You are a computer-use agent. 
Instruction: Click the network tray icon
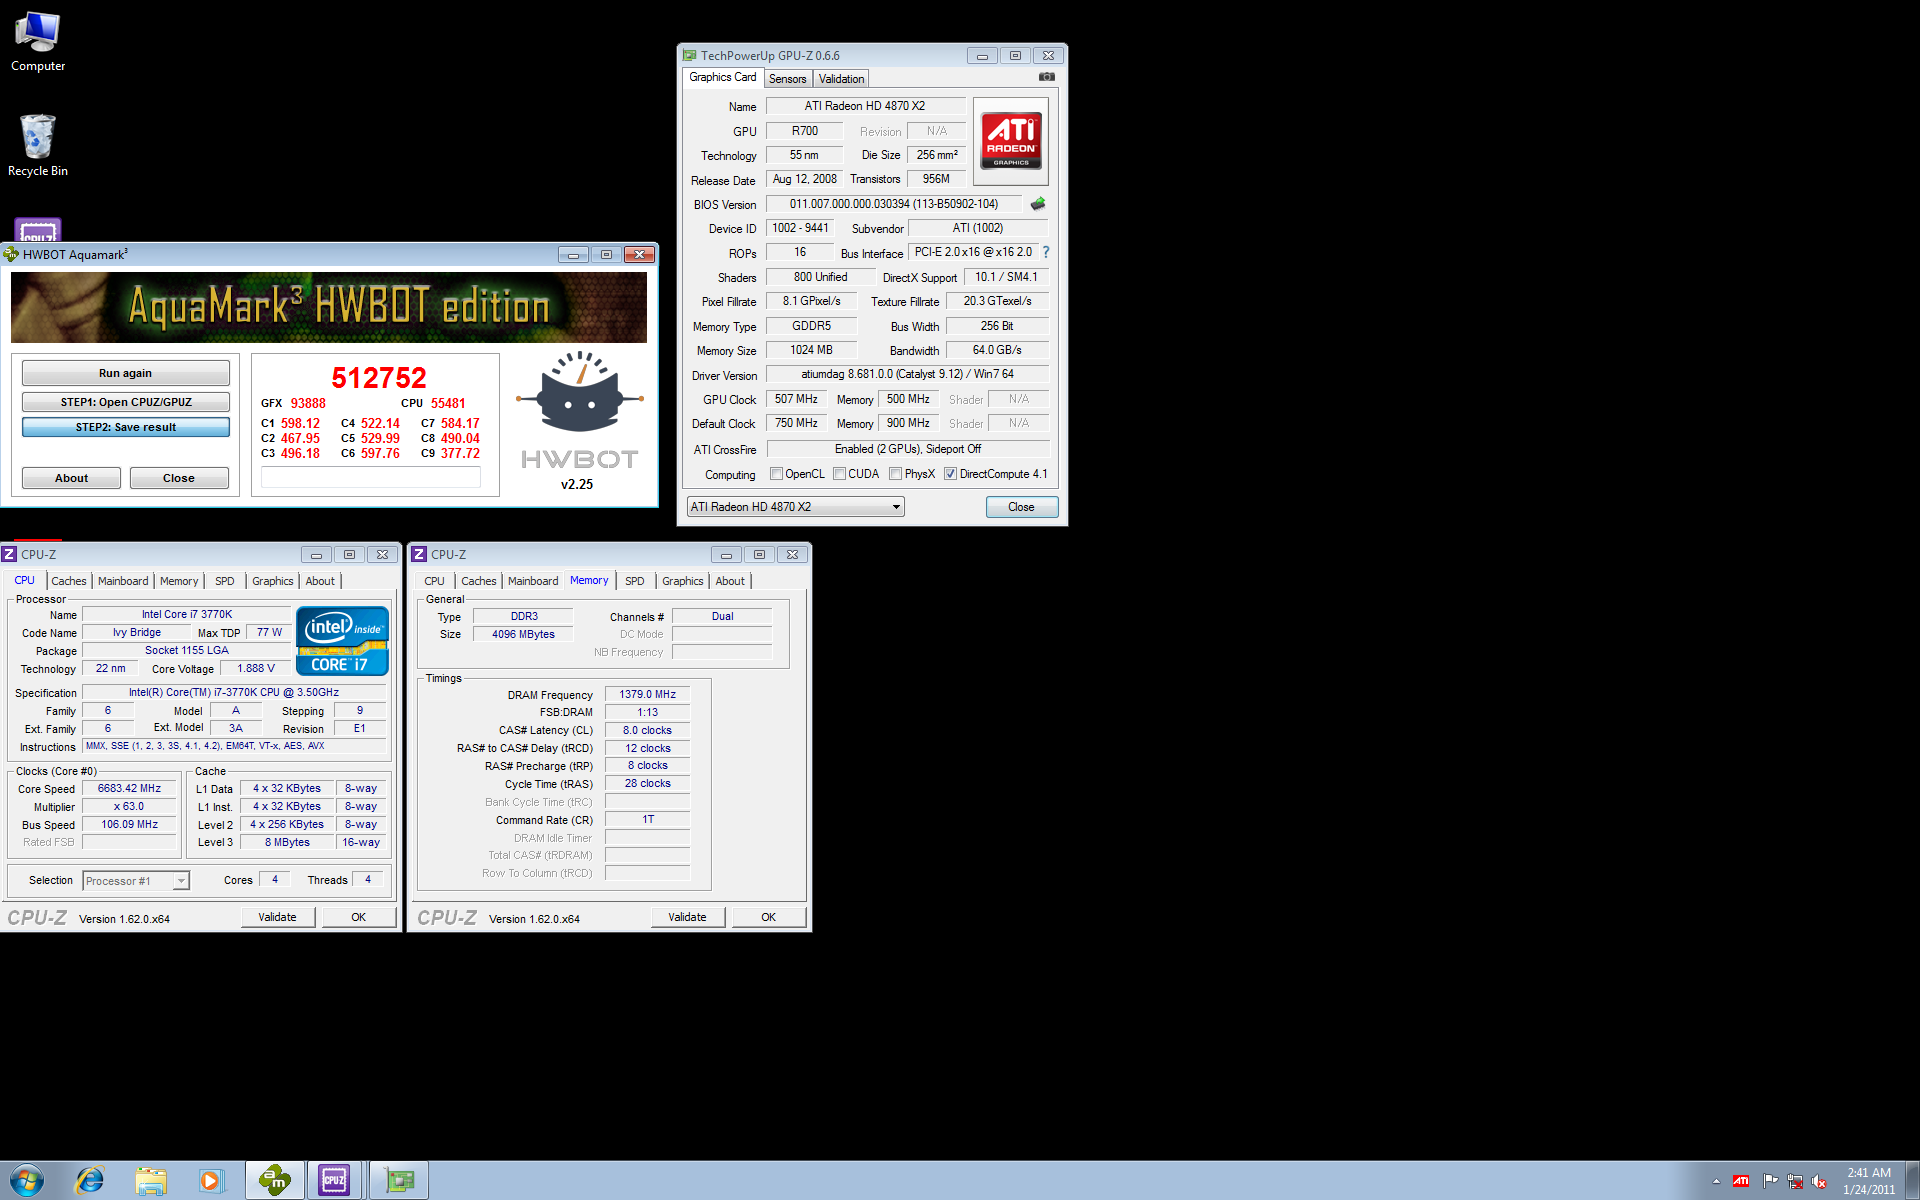[1795, 1181]
